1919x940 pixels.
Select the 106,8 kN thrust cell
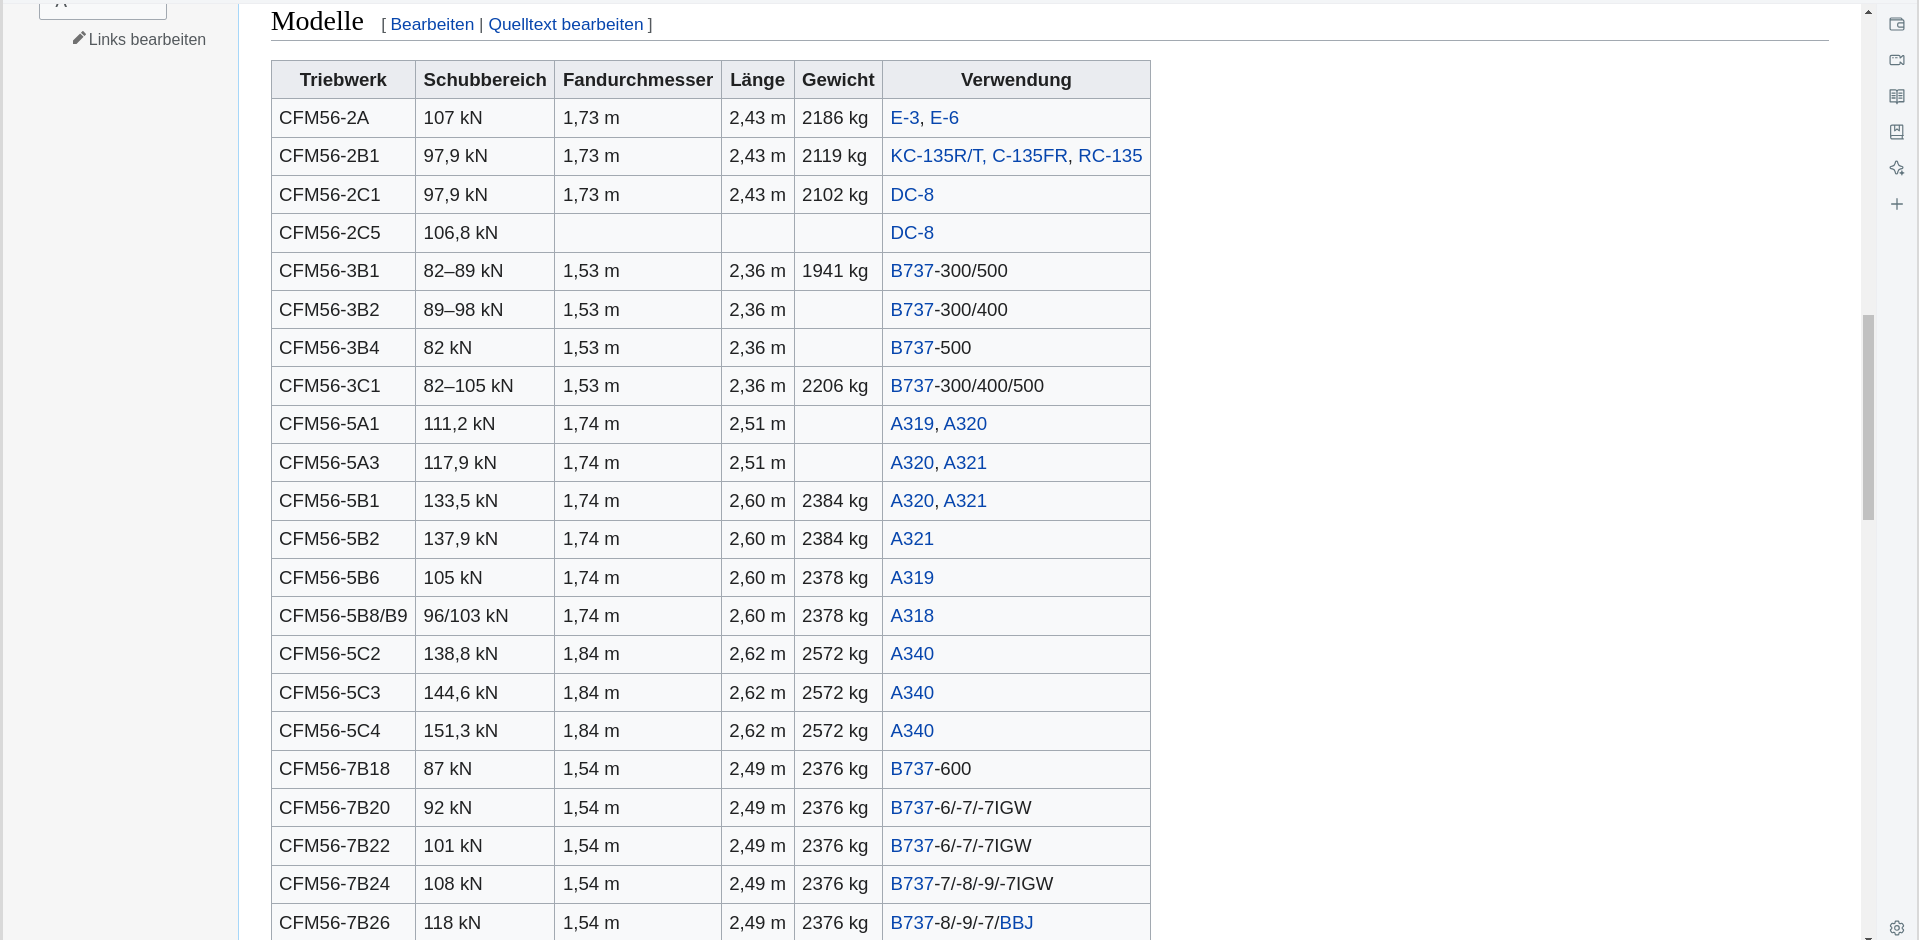pyautogui.click(x=485, y=233)
